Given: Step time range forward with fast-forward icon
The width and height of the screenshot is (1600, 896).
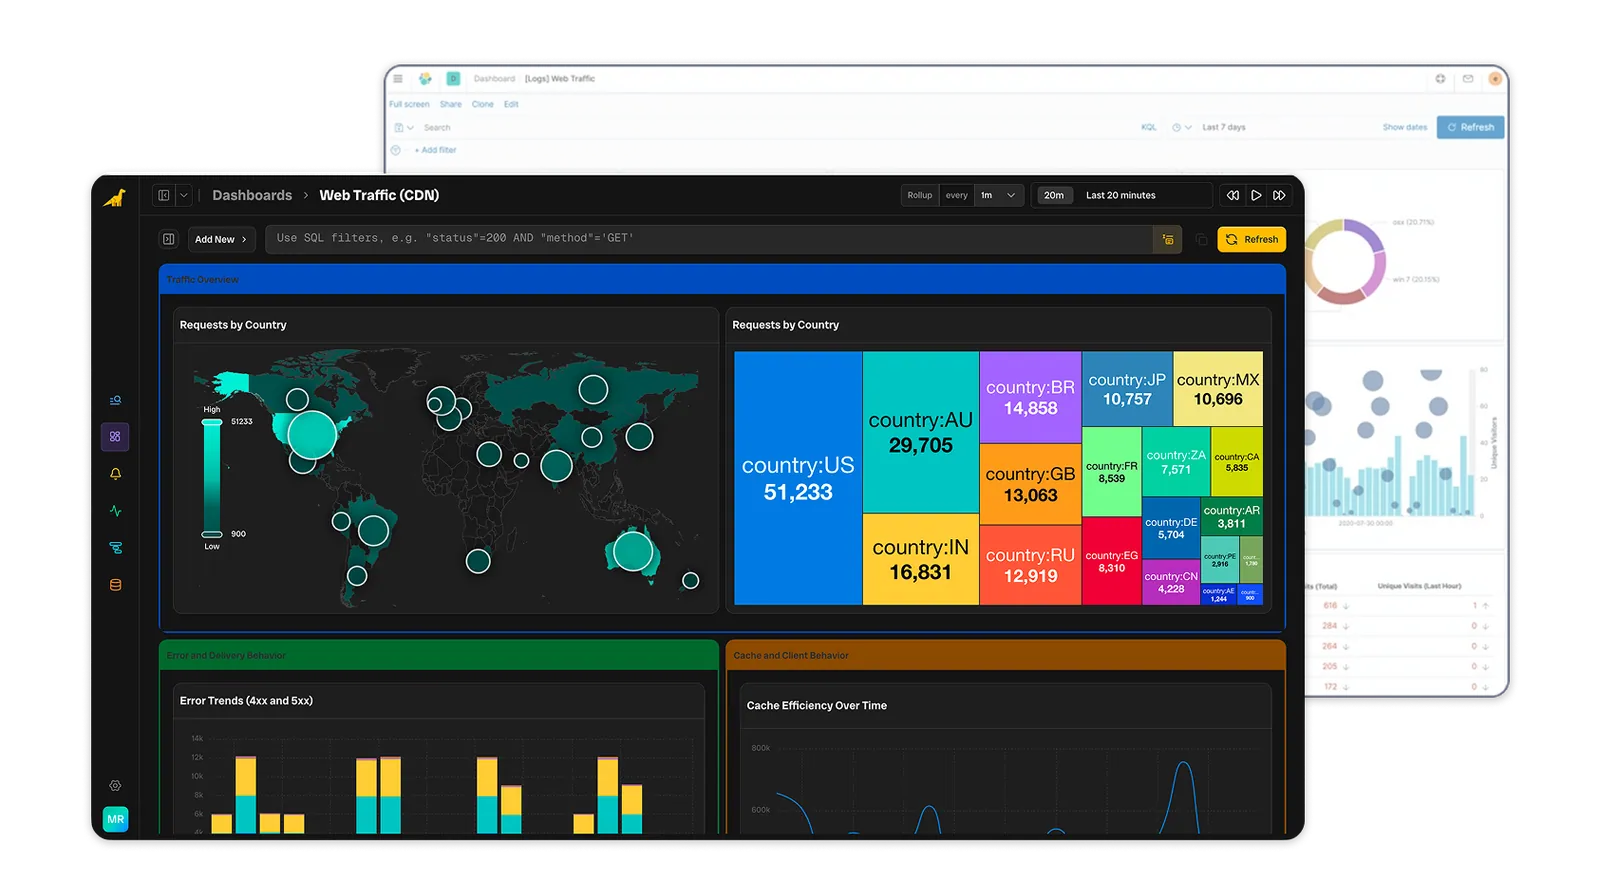Looking at the screenshot, I should 1279,195.
